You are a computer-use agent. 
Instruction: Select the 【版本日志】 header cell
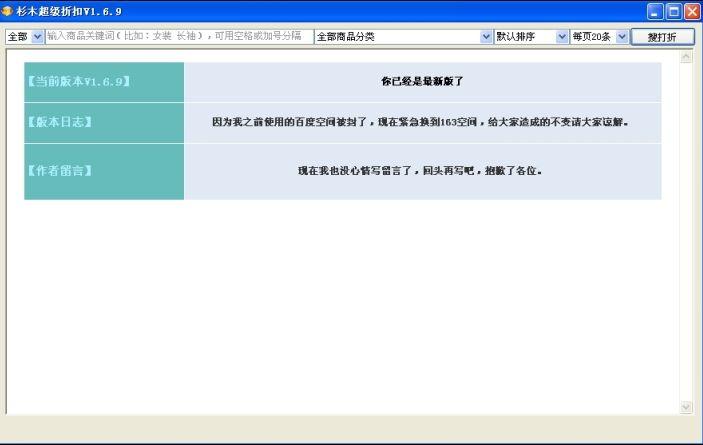pyautogui.click(x=104, y=122)
